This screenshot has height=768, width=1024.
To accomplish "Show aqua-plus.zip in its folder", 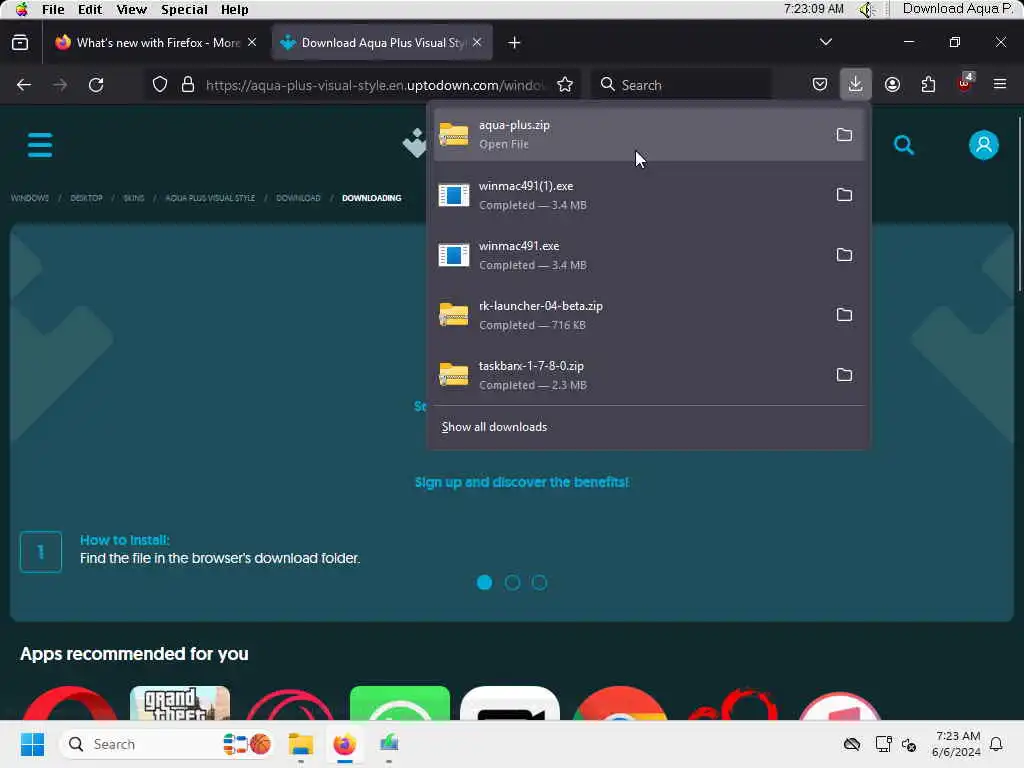I will click(x=844, y=135).
